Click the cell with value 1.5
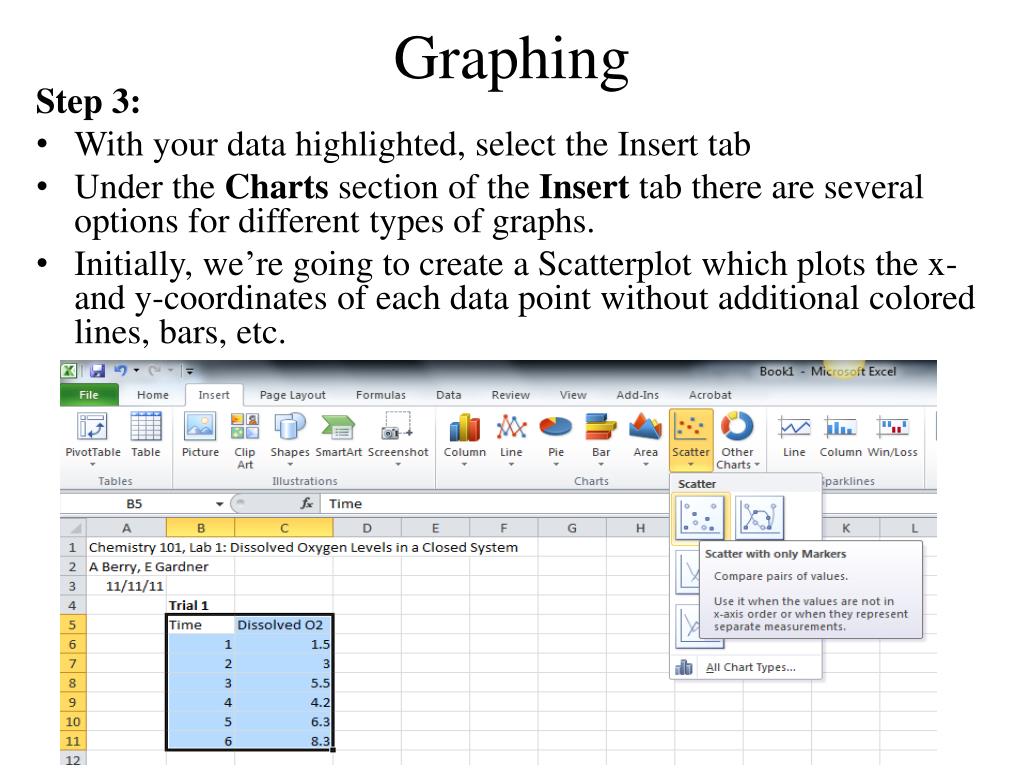1024x768 pixels. click(283, 645)
